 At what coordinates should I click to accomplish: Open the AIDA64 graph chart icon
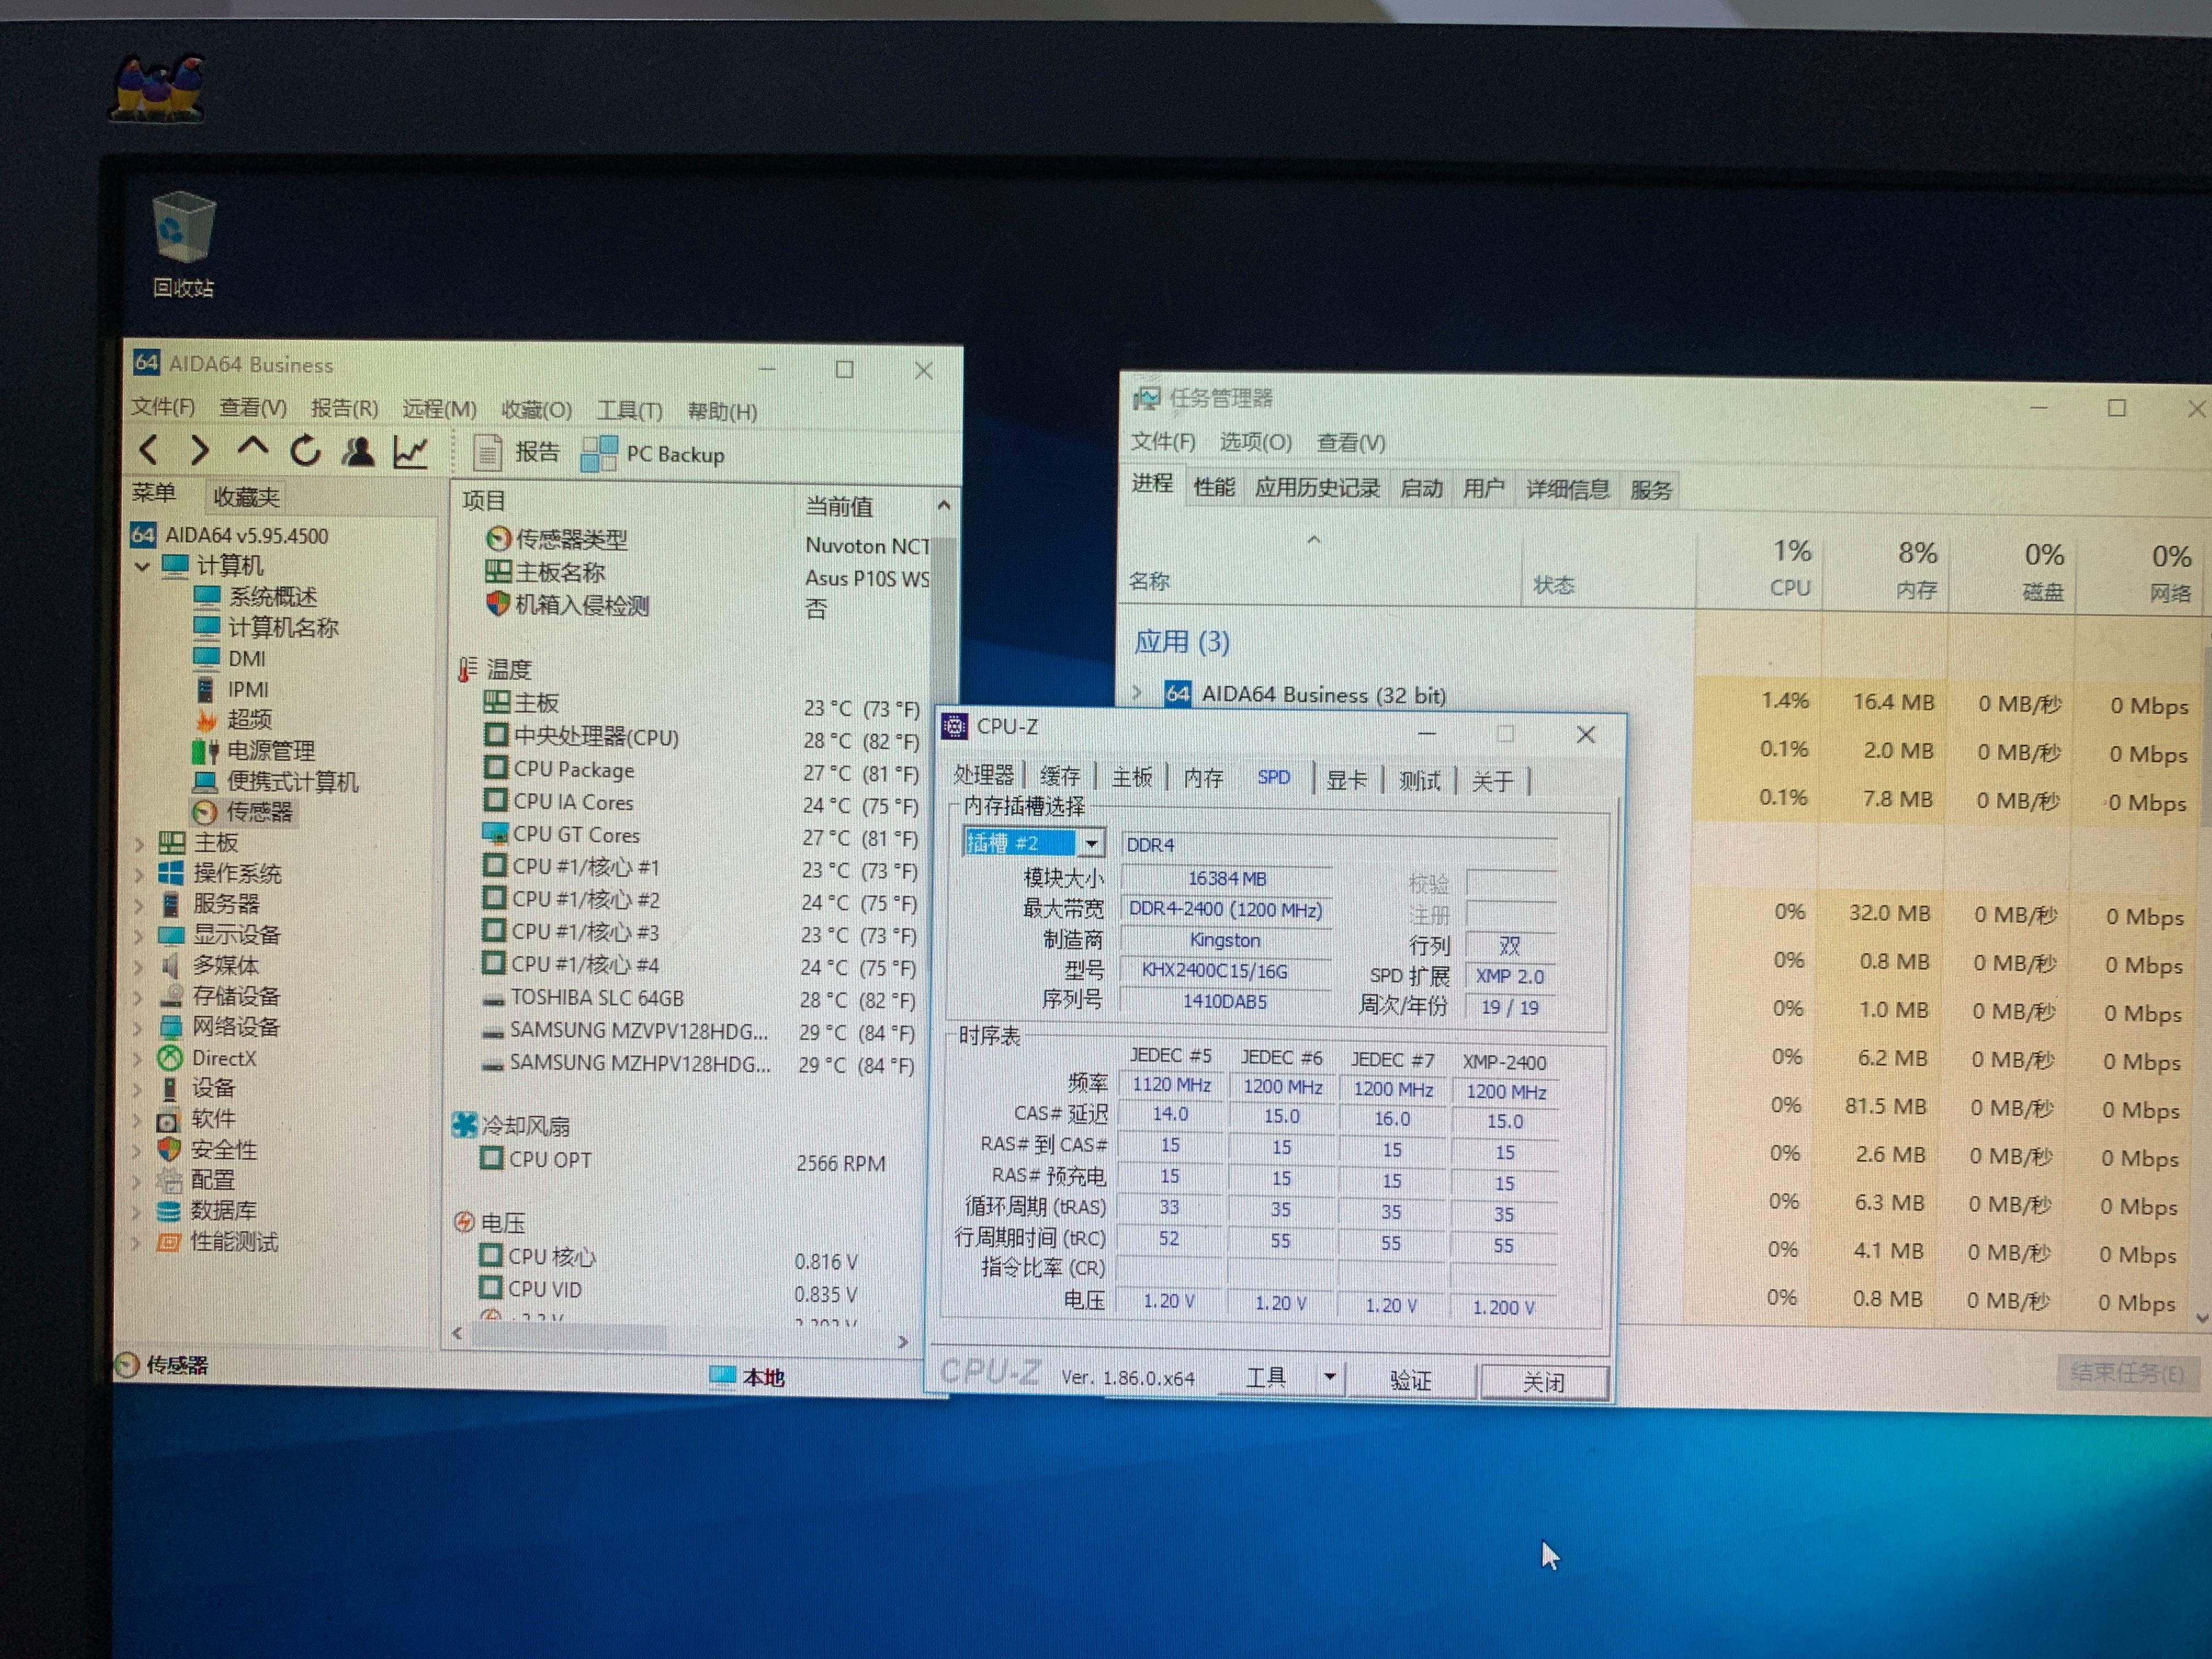pyautogui.click(x=410, y=452)
